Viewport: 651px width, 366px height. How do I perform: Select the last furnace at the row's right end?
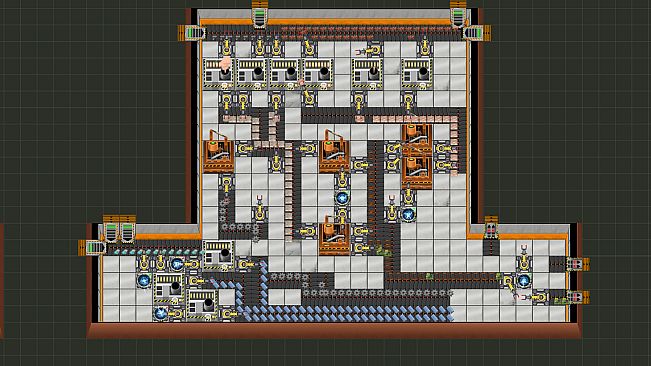(417, 74)
